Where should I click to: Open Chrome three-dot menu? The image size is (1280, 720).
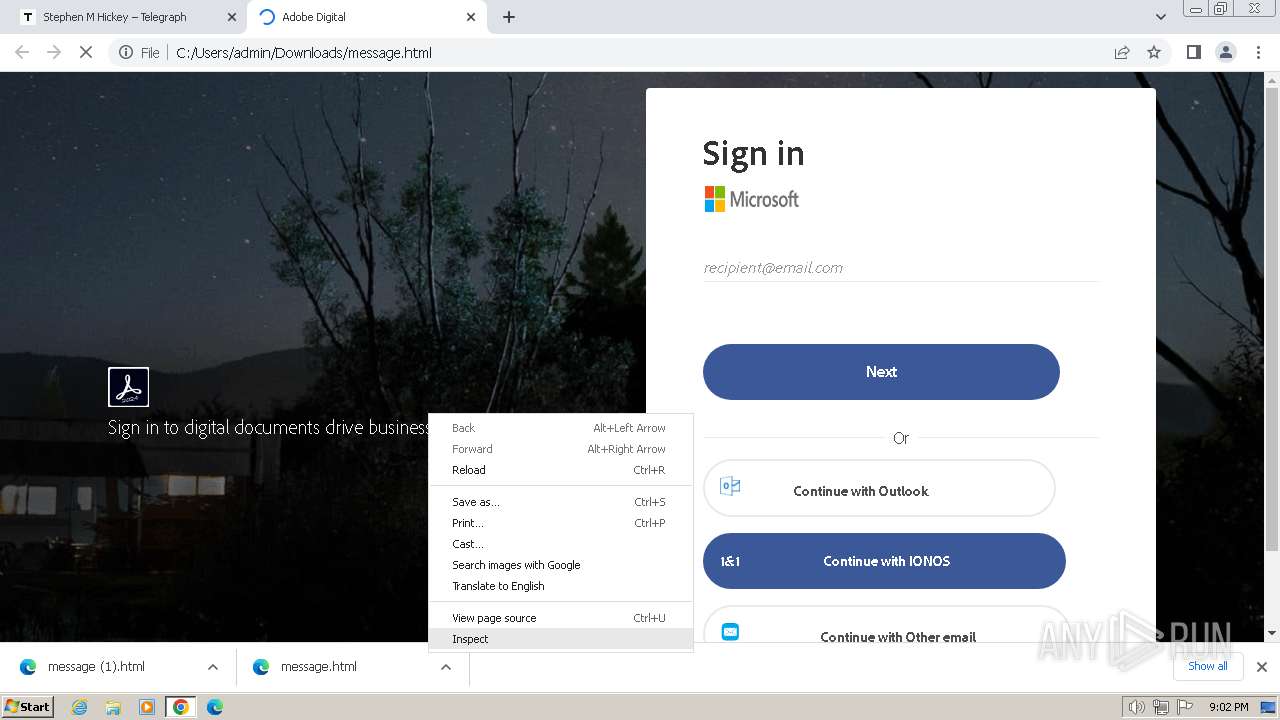1258,52
